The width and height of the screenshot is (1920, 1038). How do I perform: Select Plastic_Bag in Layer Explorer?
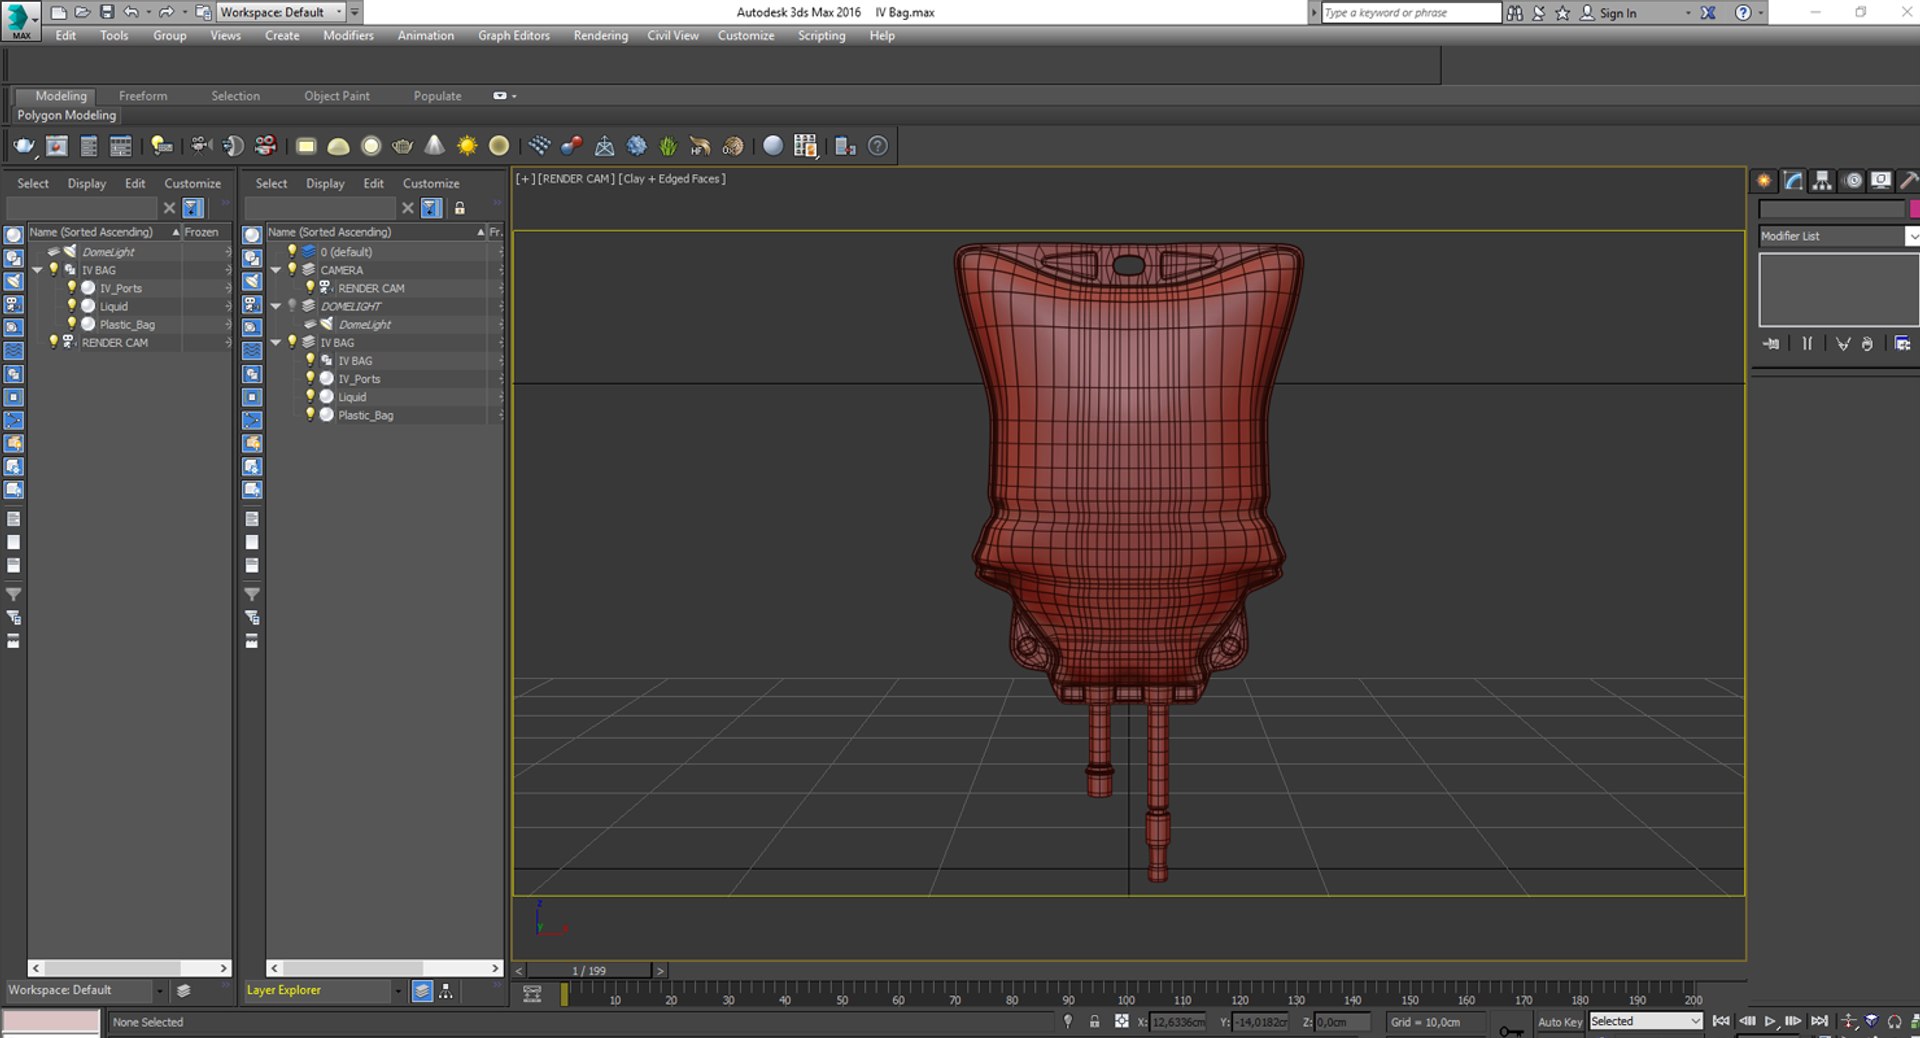click(x=366, y=415)
